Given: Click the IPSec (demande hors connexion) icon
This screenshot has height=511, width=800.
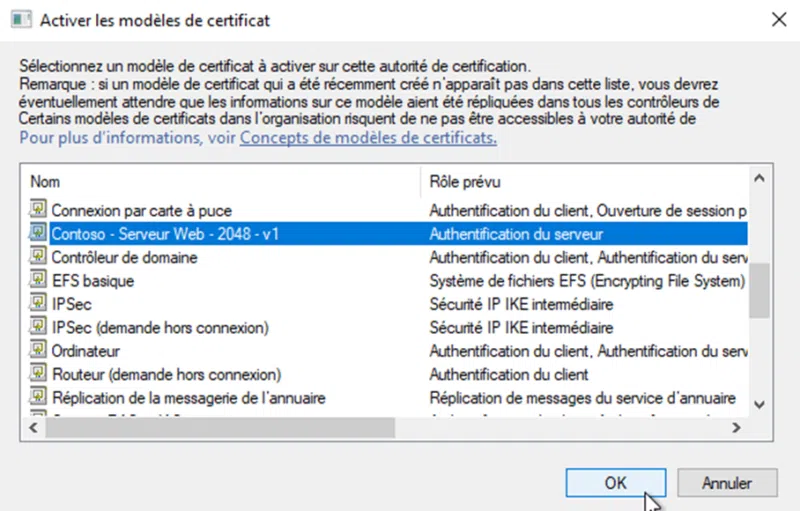Looking at the screenshot, I should [38, 327].
